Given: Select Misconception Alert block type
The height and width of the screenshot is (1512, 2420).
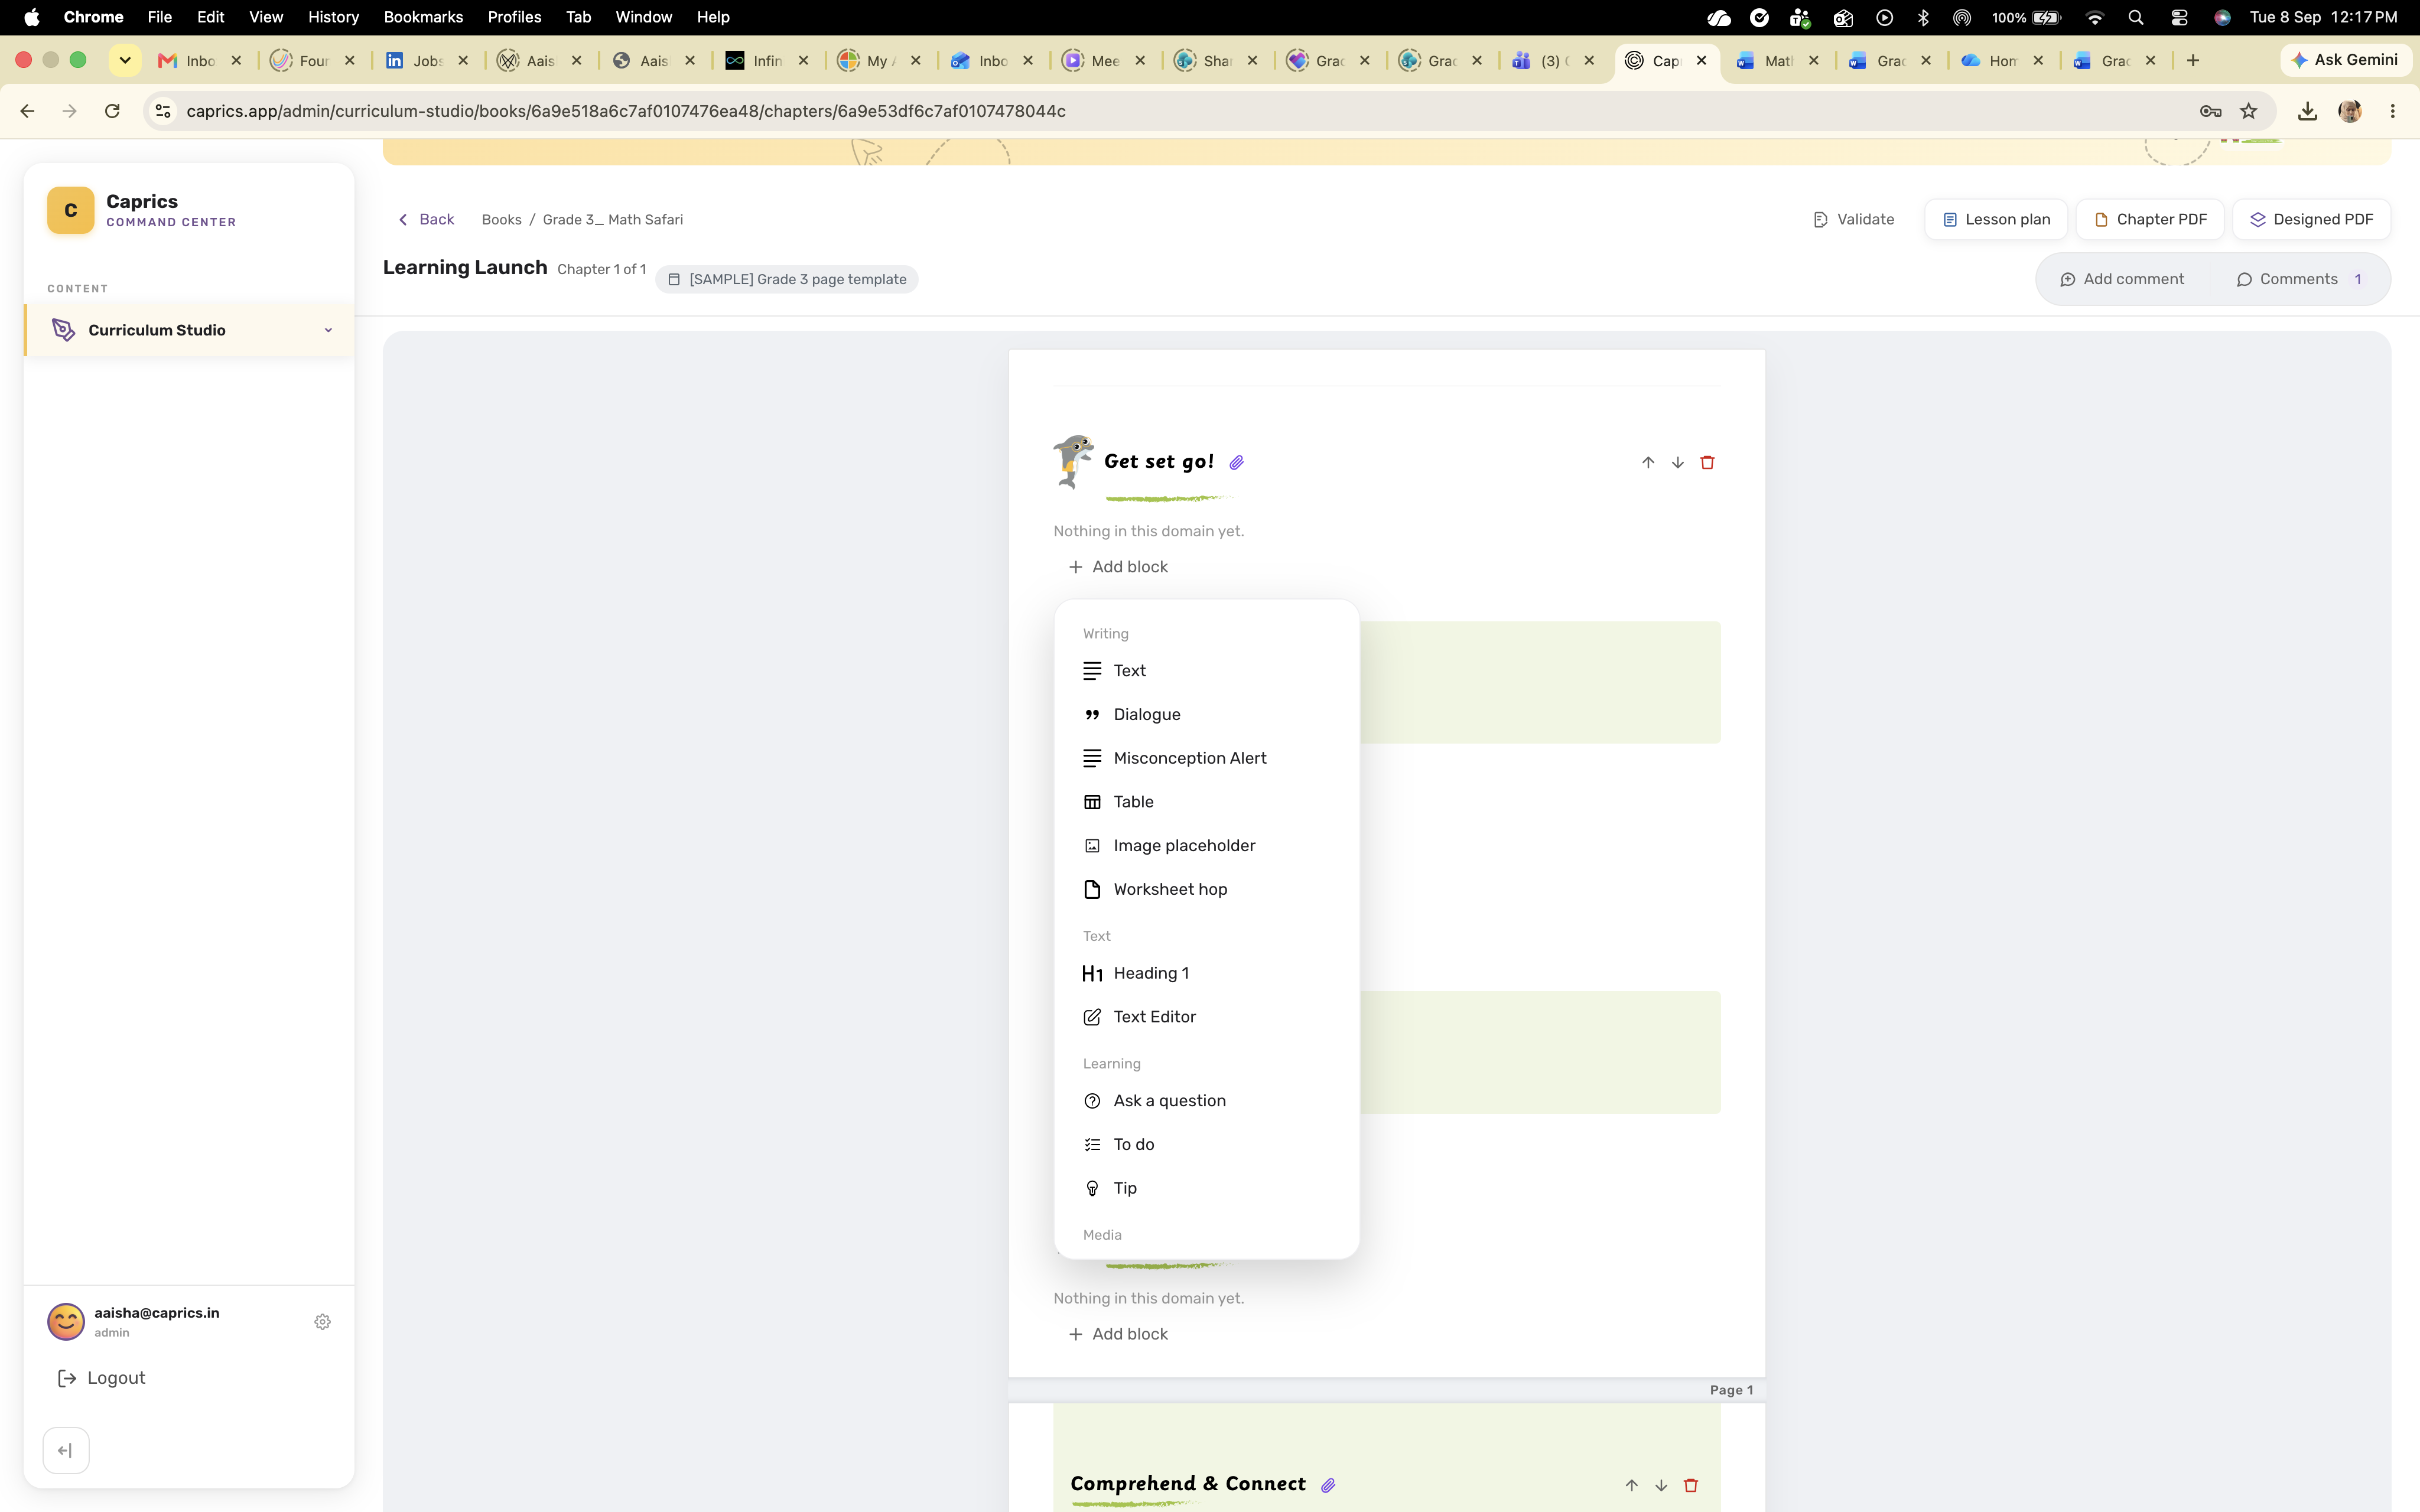Looking at the screenshot, I should [x=1190, y=758].
